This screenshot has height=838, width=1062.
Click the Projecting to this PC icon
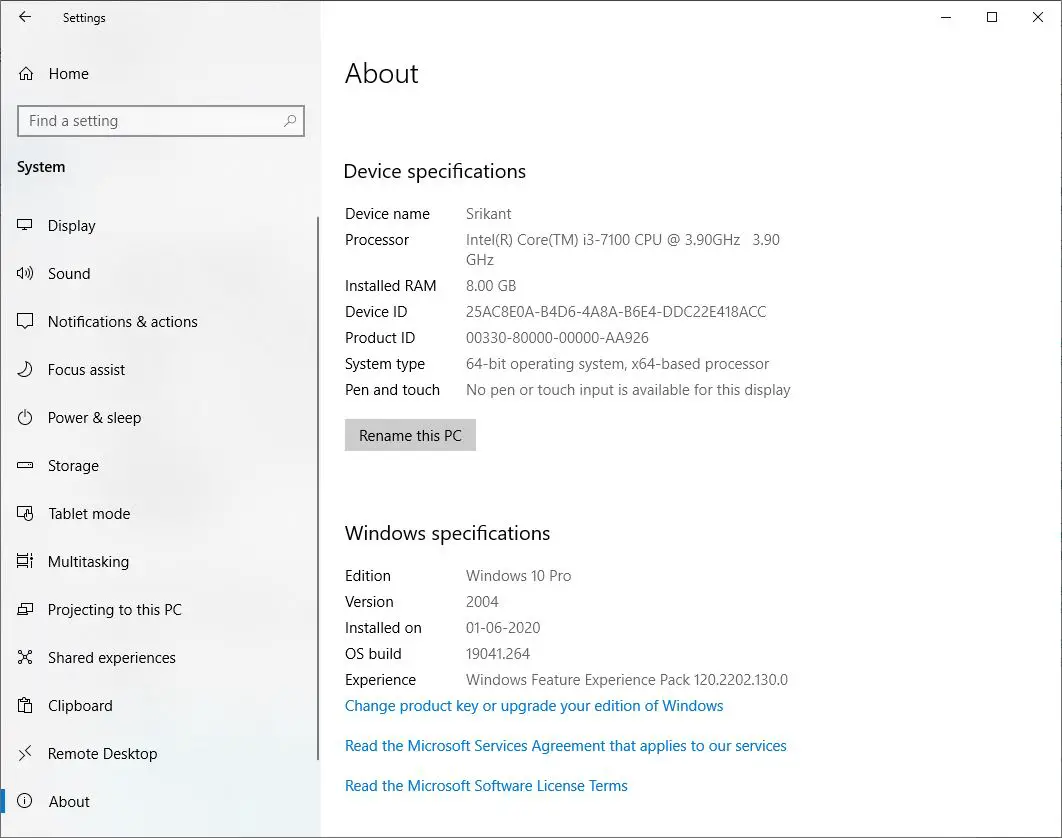25,609
